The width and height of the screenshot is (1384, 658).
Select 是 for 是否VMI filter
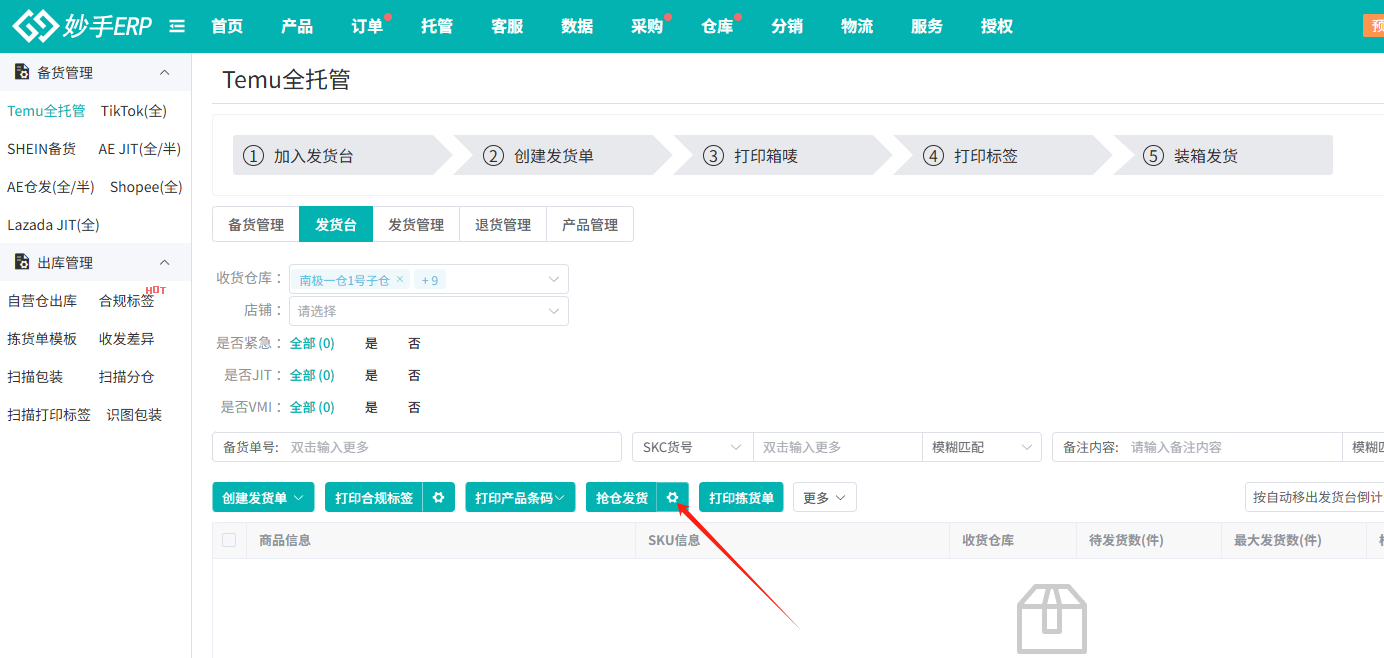pos(371,407)
